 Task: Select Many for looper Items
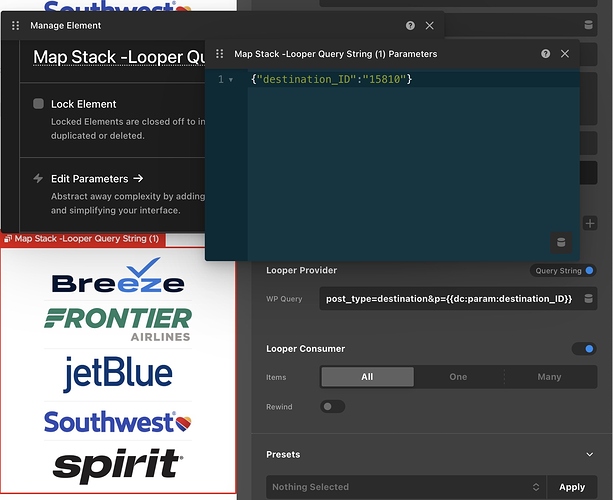coord(549,377)
